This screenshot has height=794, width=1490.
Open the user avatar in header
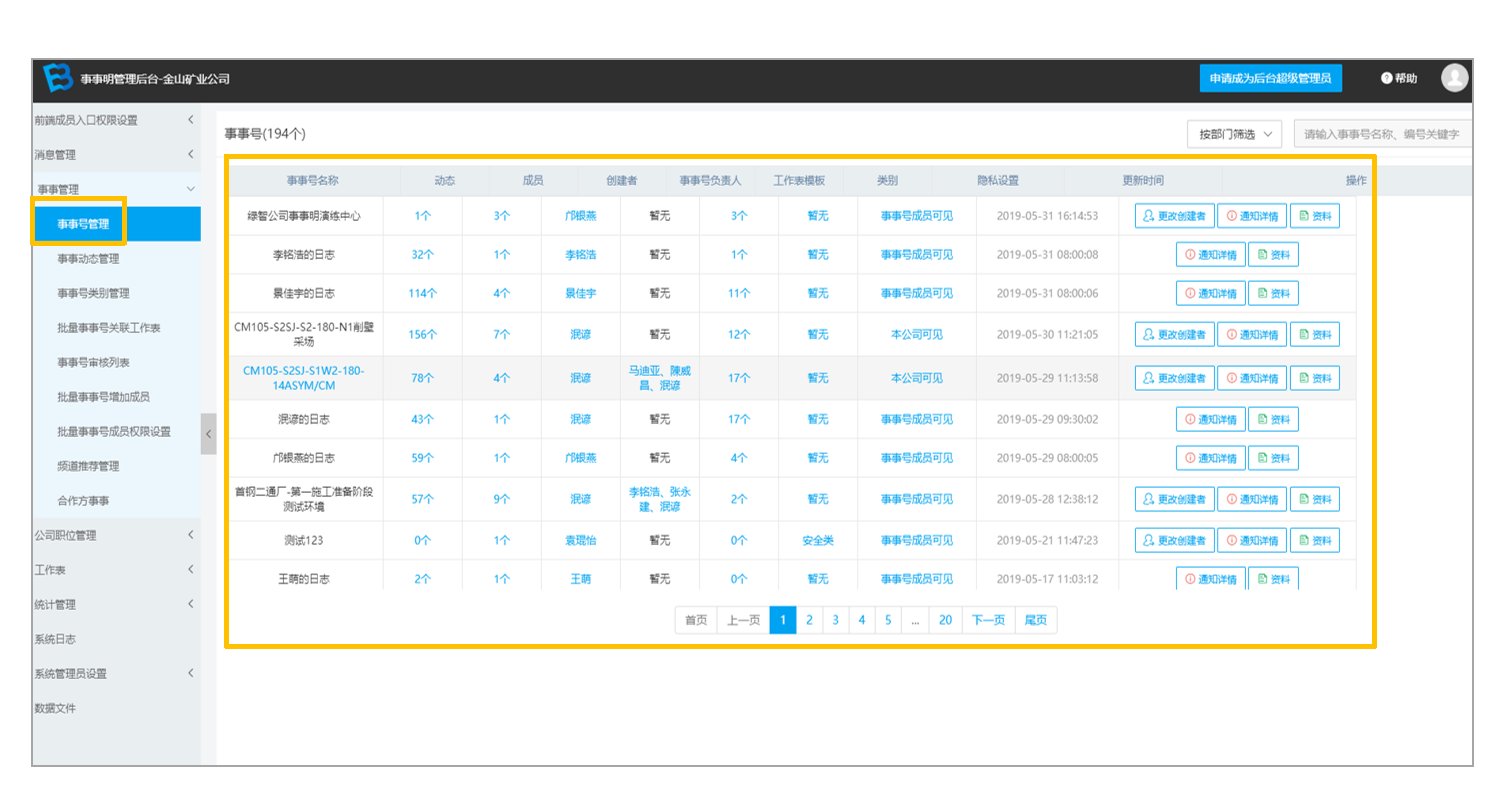coord(1455,77)
